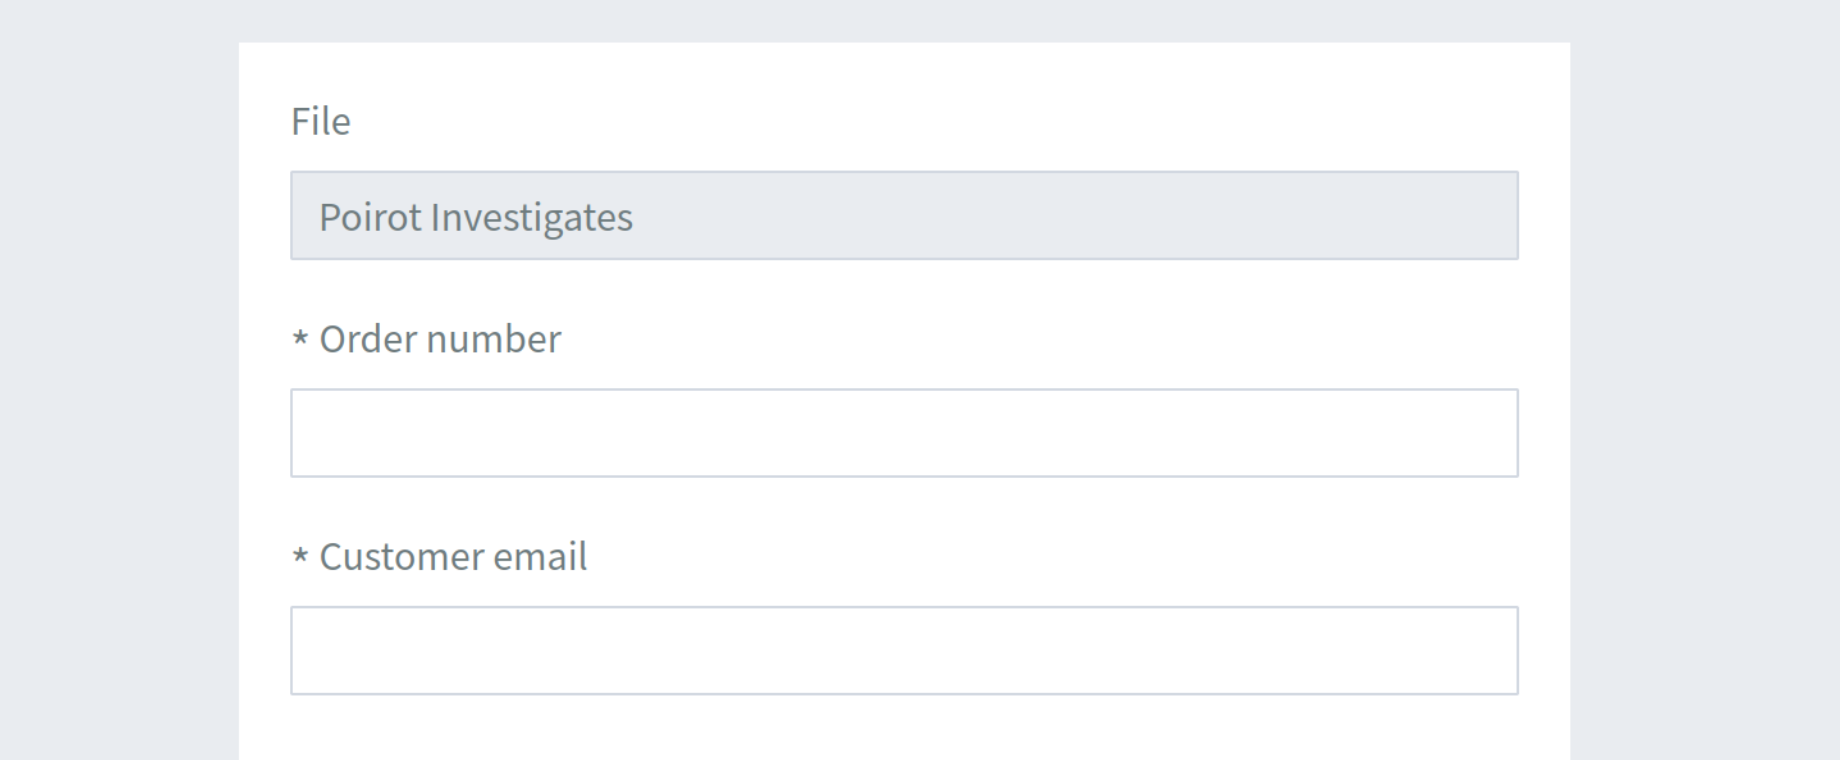Viewport: 1840px width, 760px height.
Task: Click the text Poirot Investigates
Action: pos(476,216)
